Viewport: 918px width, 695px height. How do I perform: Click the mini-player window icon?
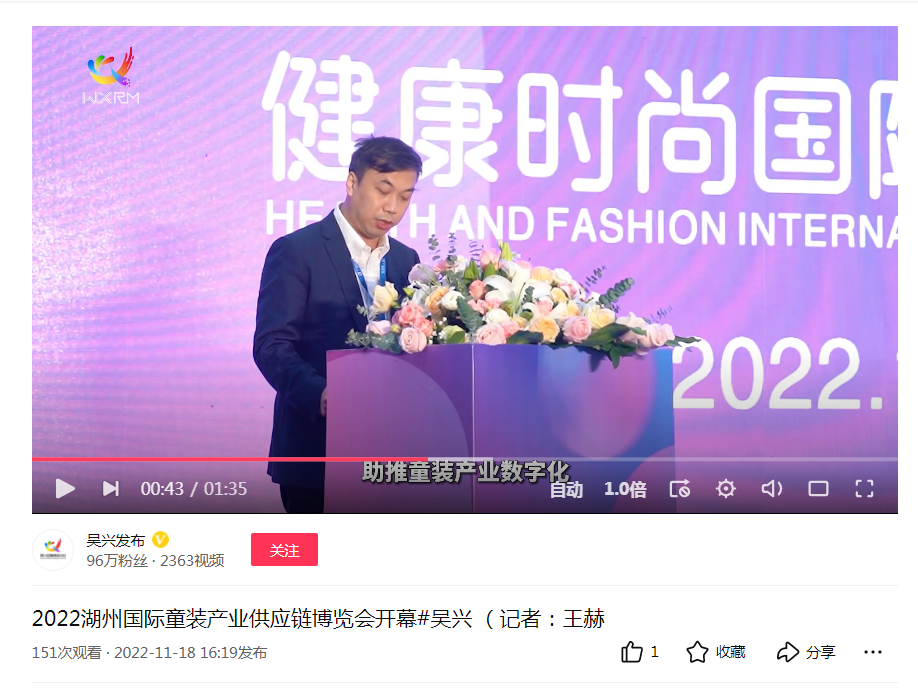coord(680,489)
